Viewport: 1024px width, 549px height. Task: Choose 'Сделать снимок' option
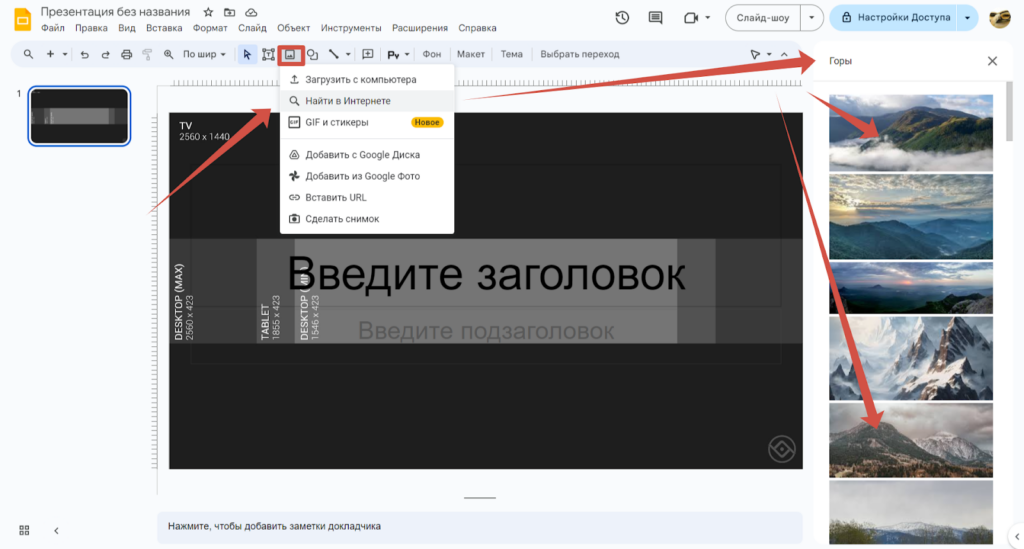coord(367,219)
